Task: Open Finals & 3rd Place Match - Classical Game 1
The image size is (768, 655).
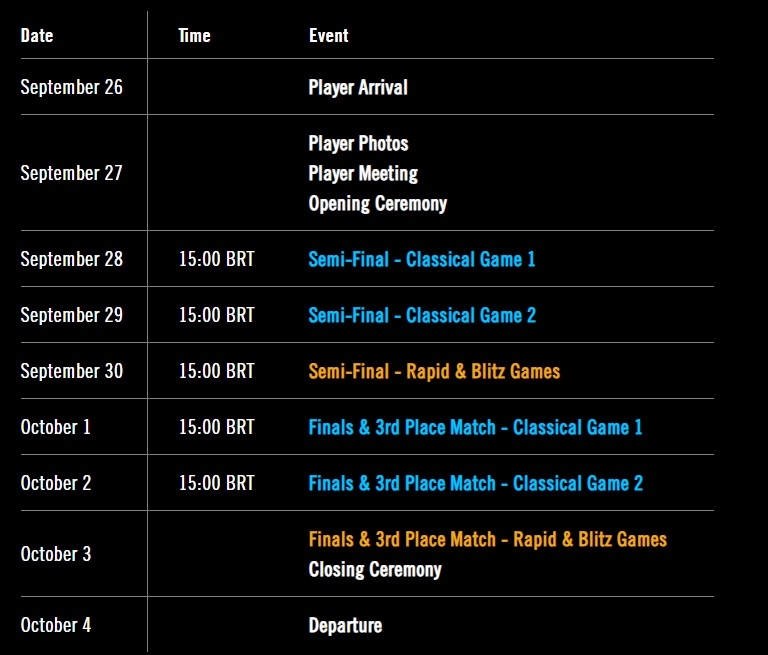Action: point(475,427)
